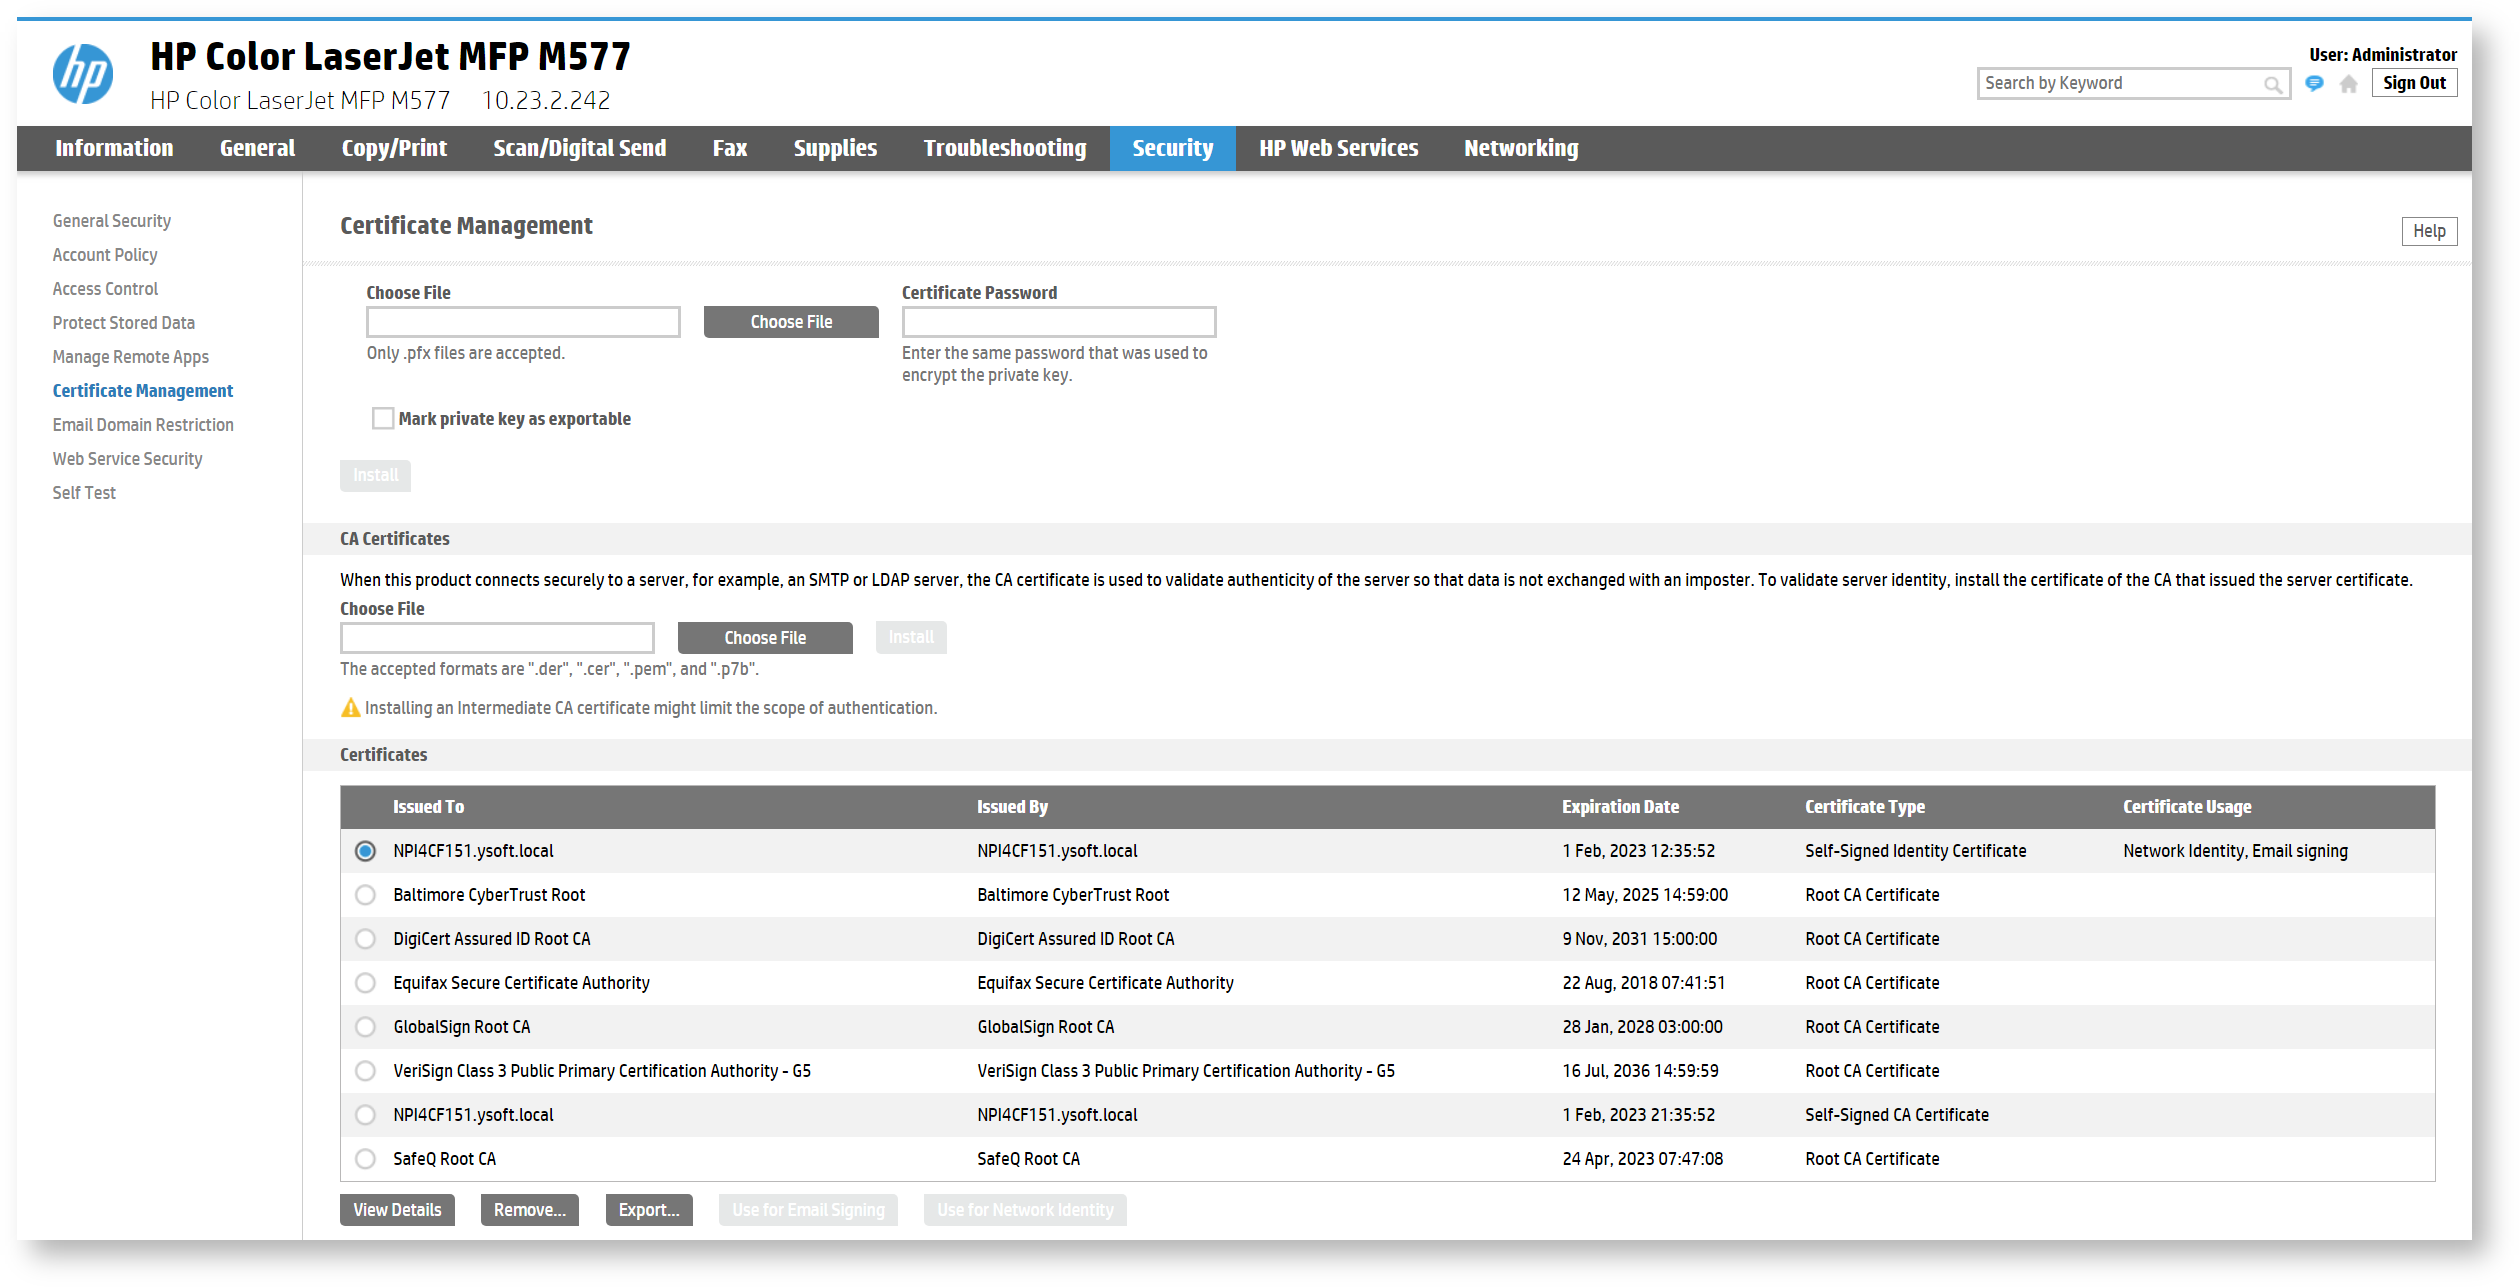Open Web Service Security in the sidebar

pos(128,459)
